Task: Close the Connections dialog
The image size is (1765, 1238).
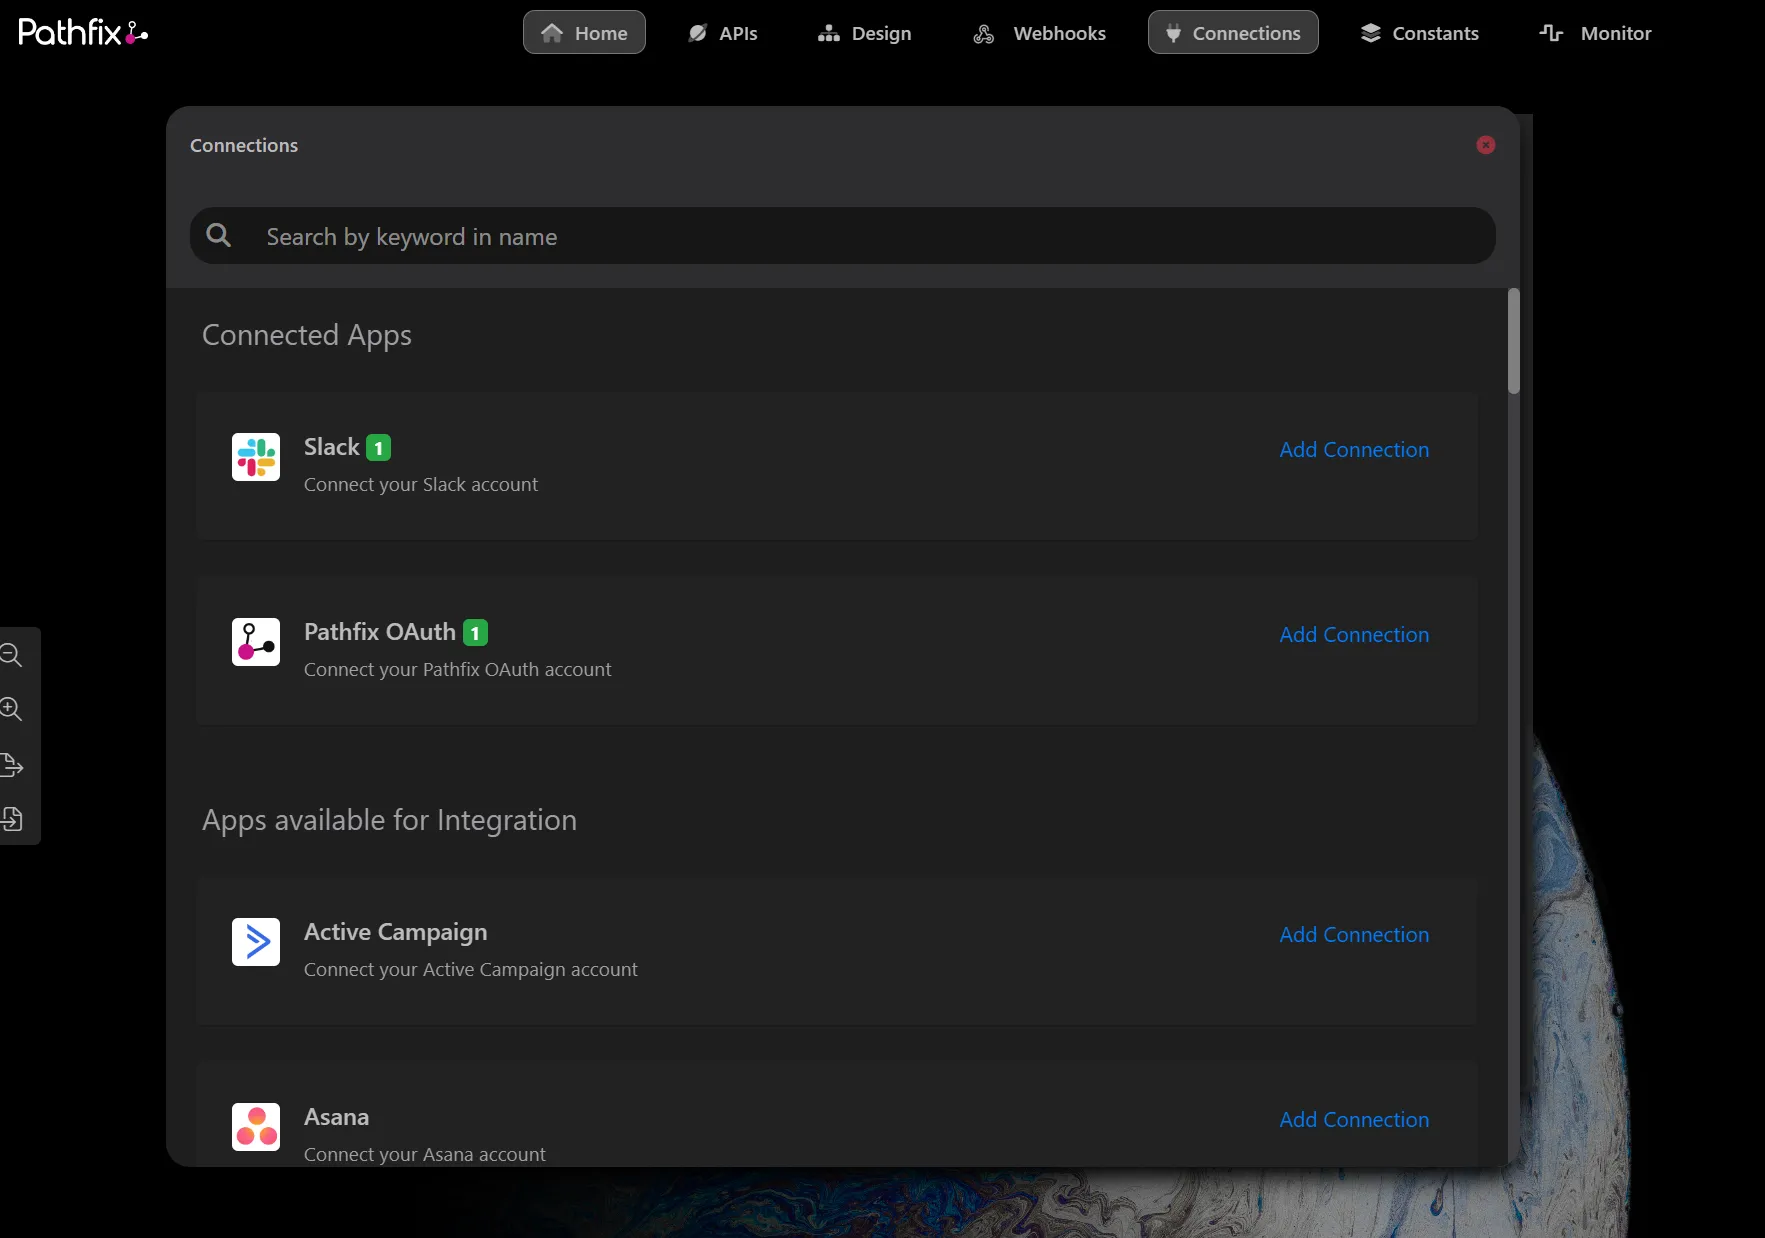Action: (1486, 145)
